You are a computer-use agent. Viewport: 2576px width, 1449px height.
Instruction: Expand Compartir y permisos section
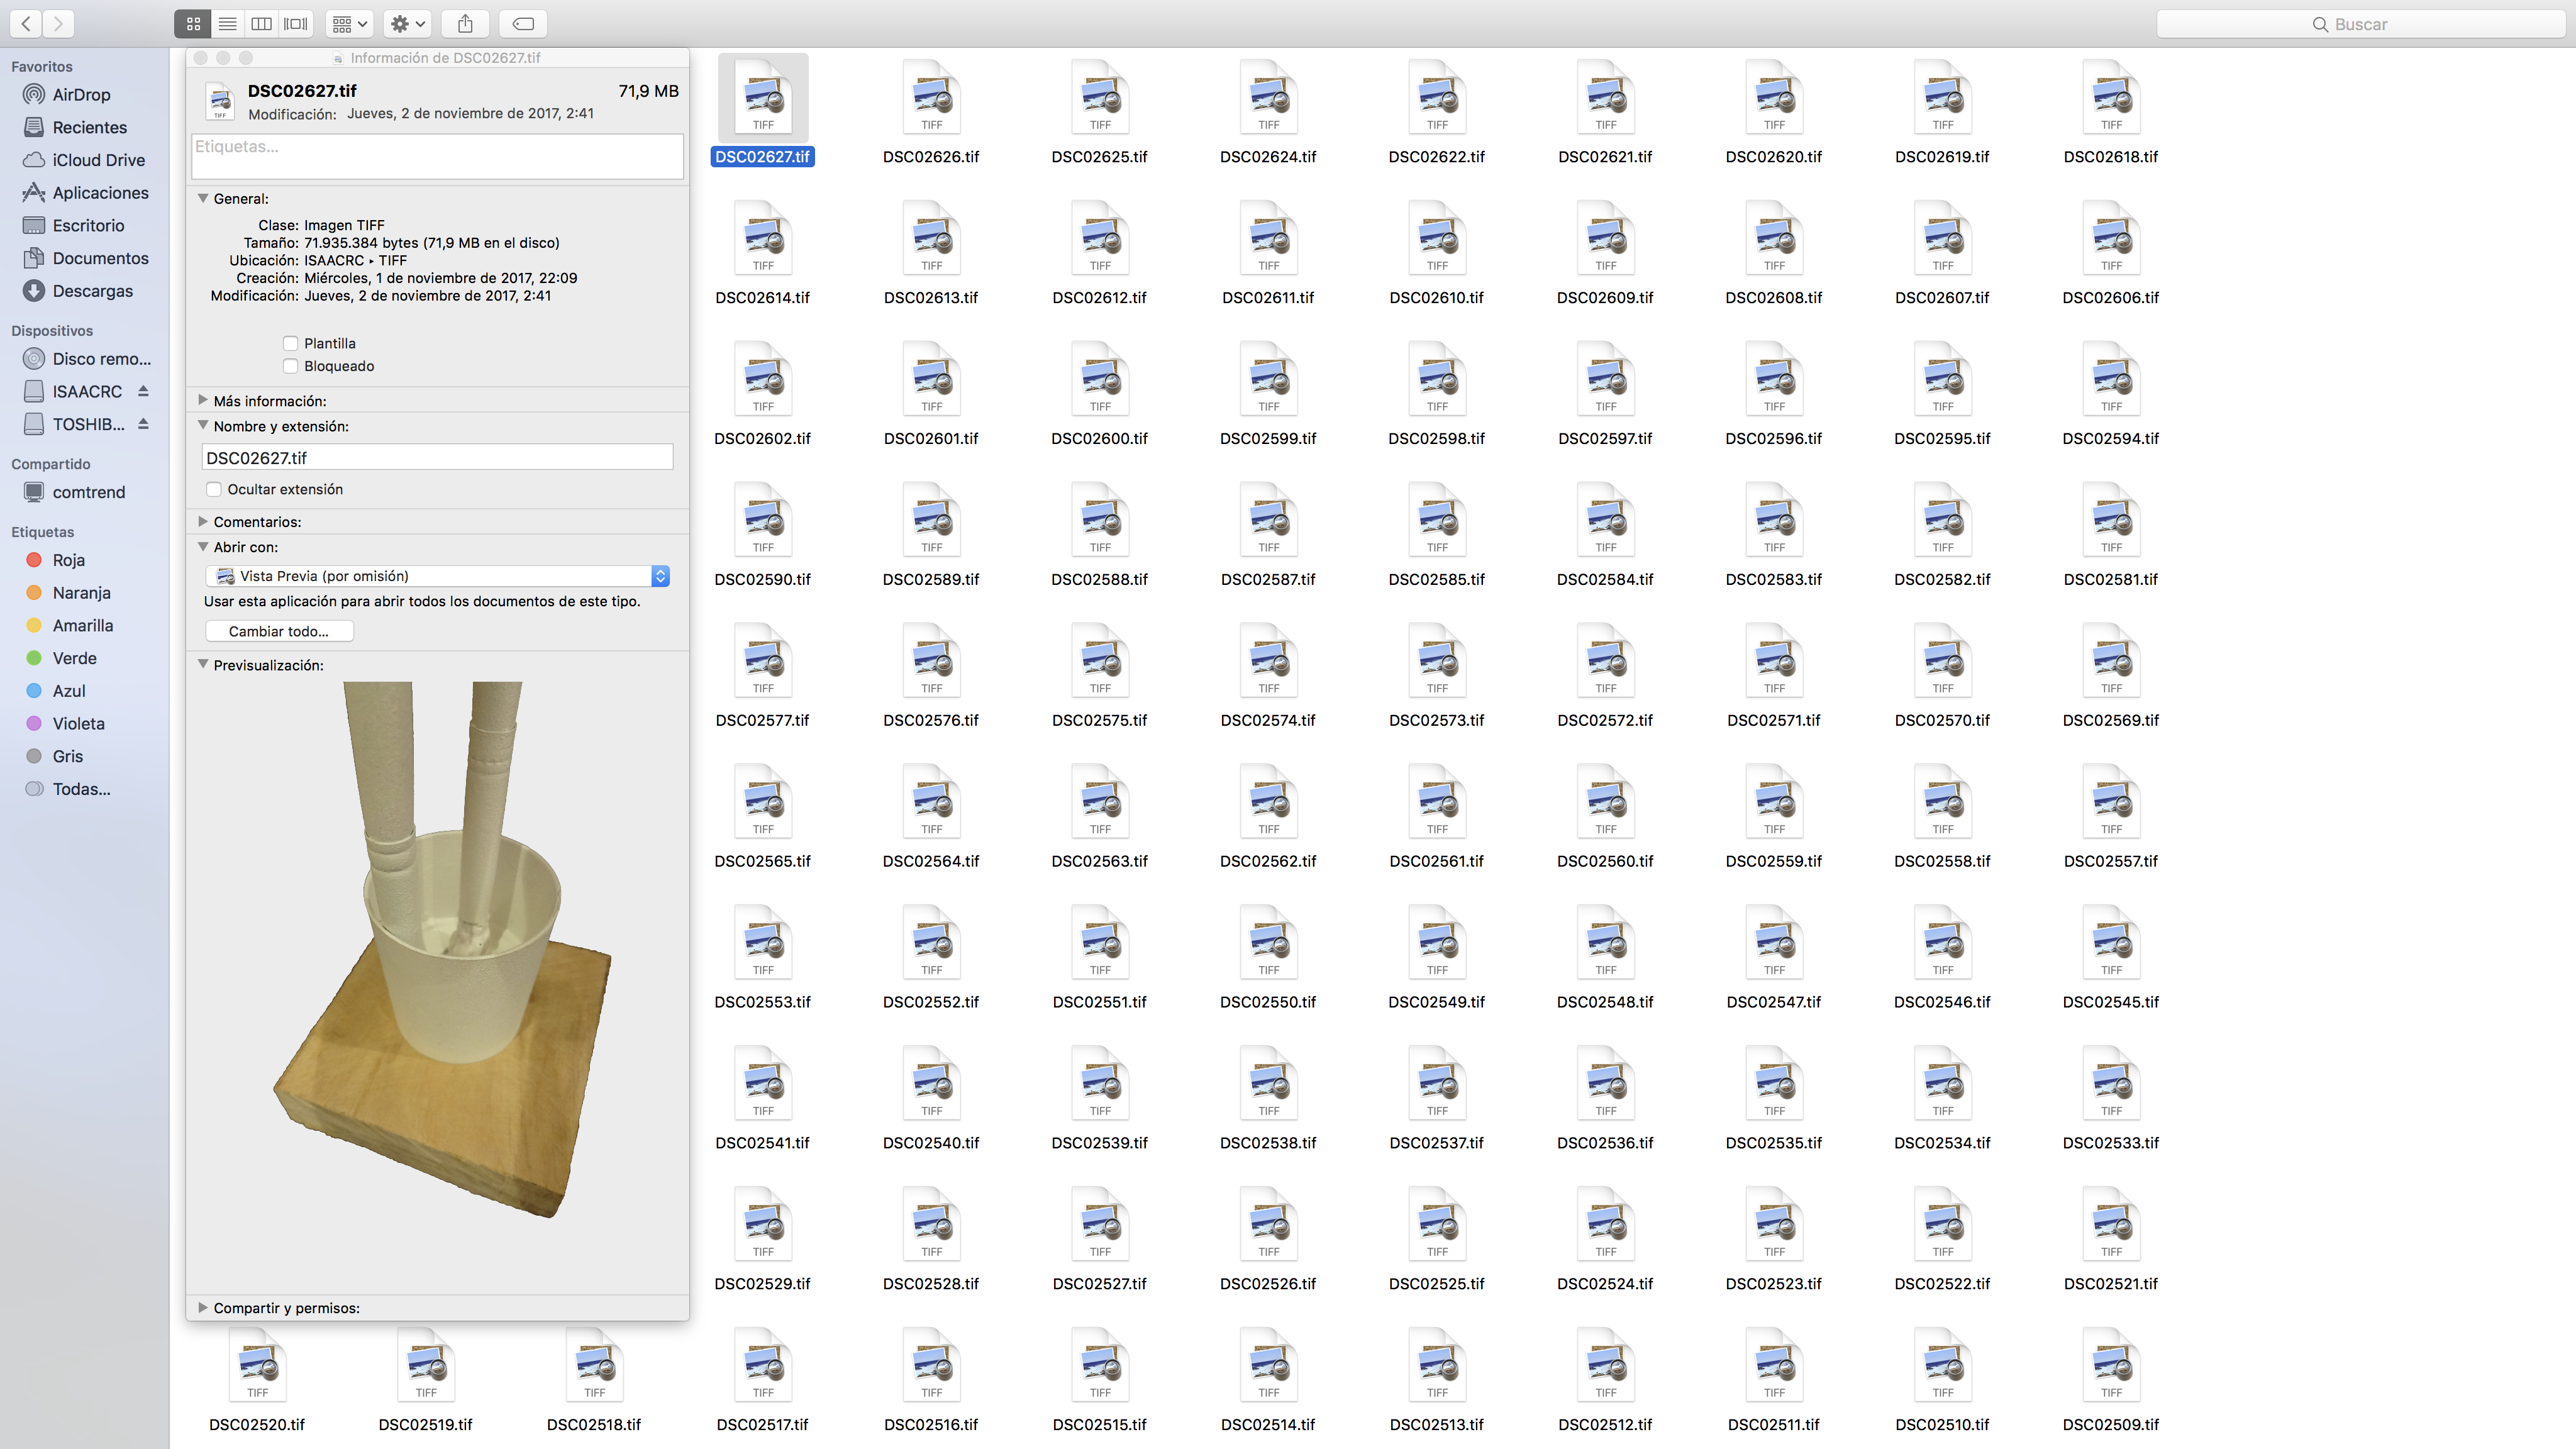[x=203, y=1307]
